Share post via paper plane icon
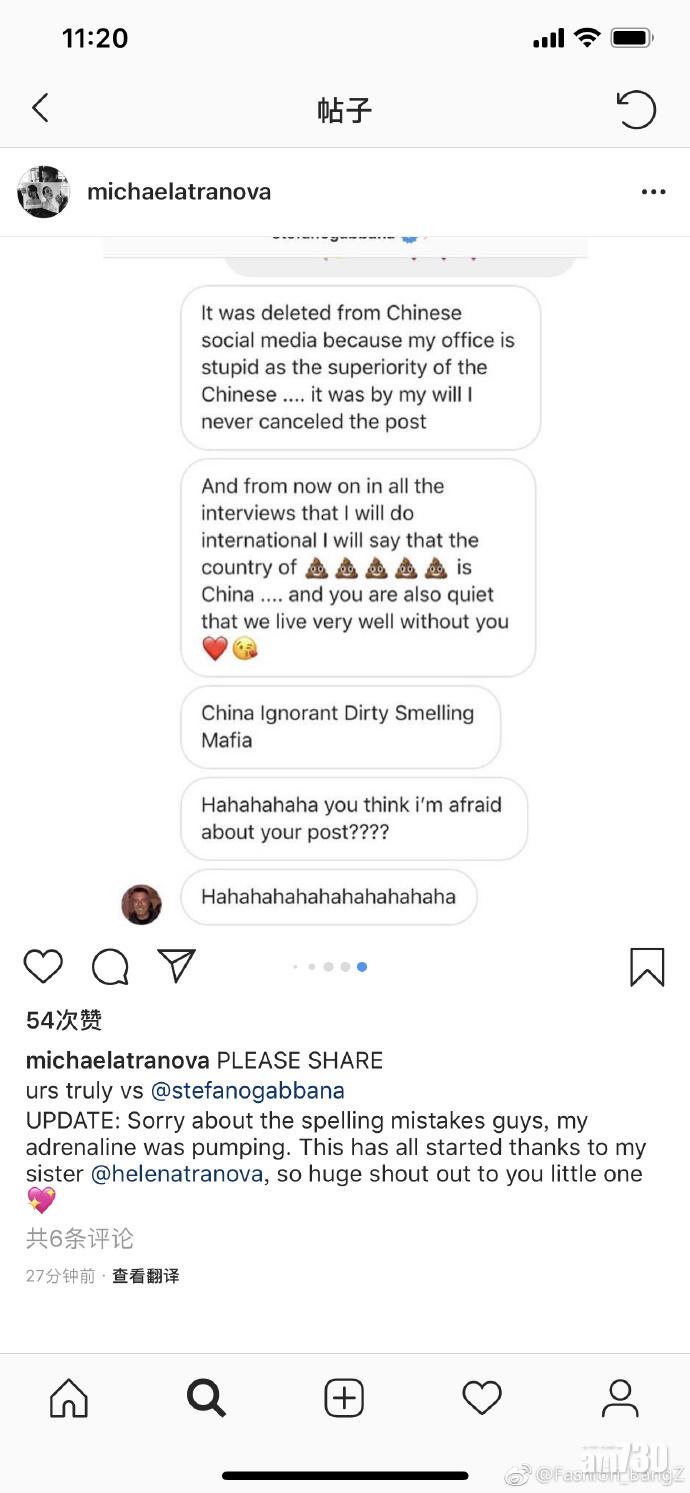This screenshot has width=690, height=1493. 176,966
